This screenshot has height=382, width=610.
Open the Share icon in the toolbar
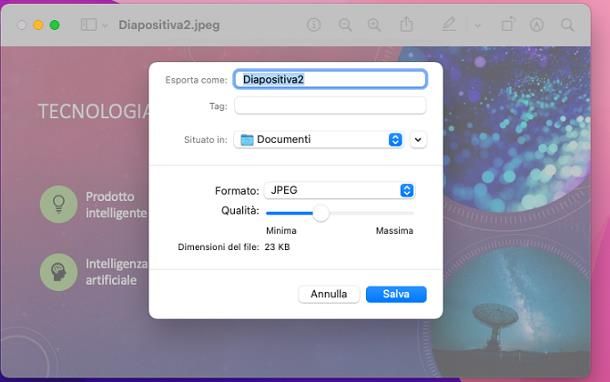407,24
